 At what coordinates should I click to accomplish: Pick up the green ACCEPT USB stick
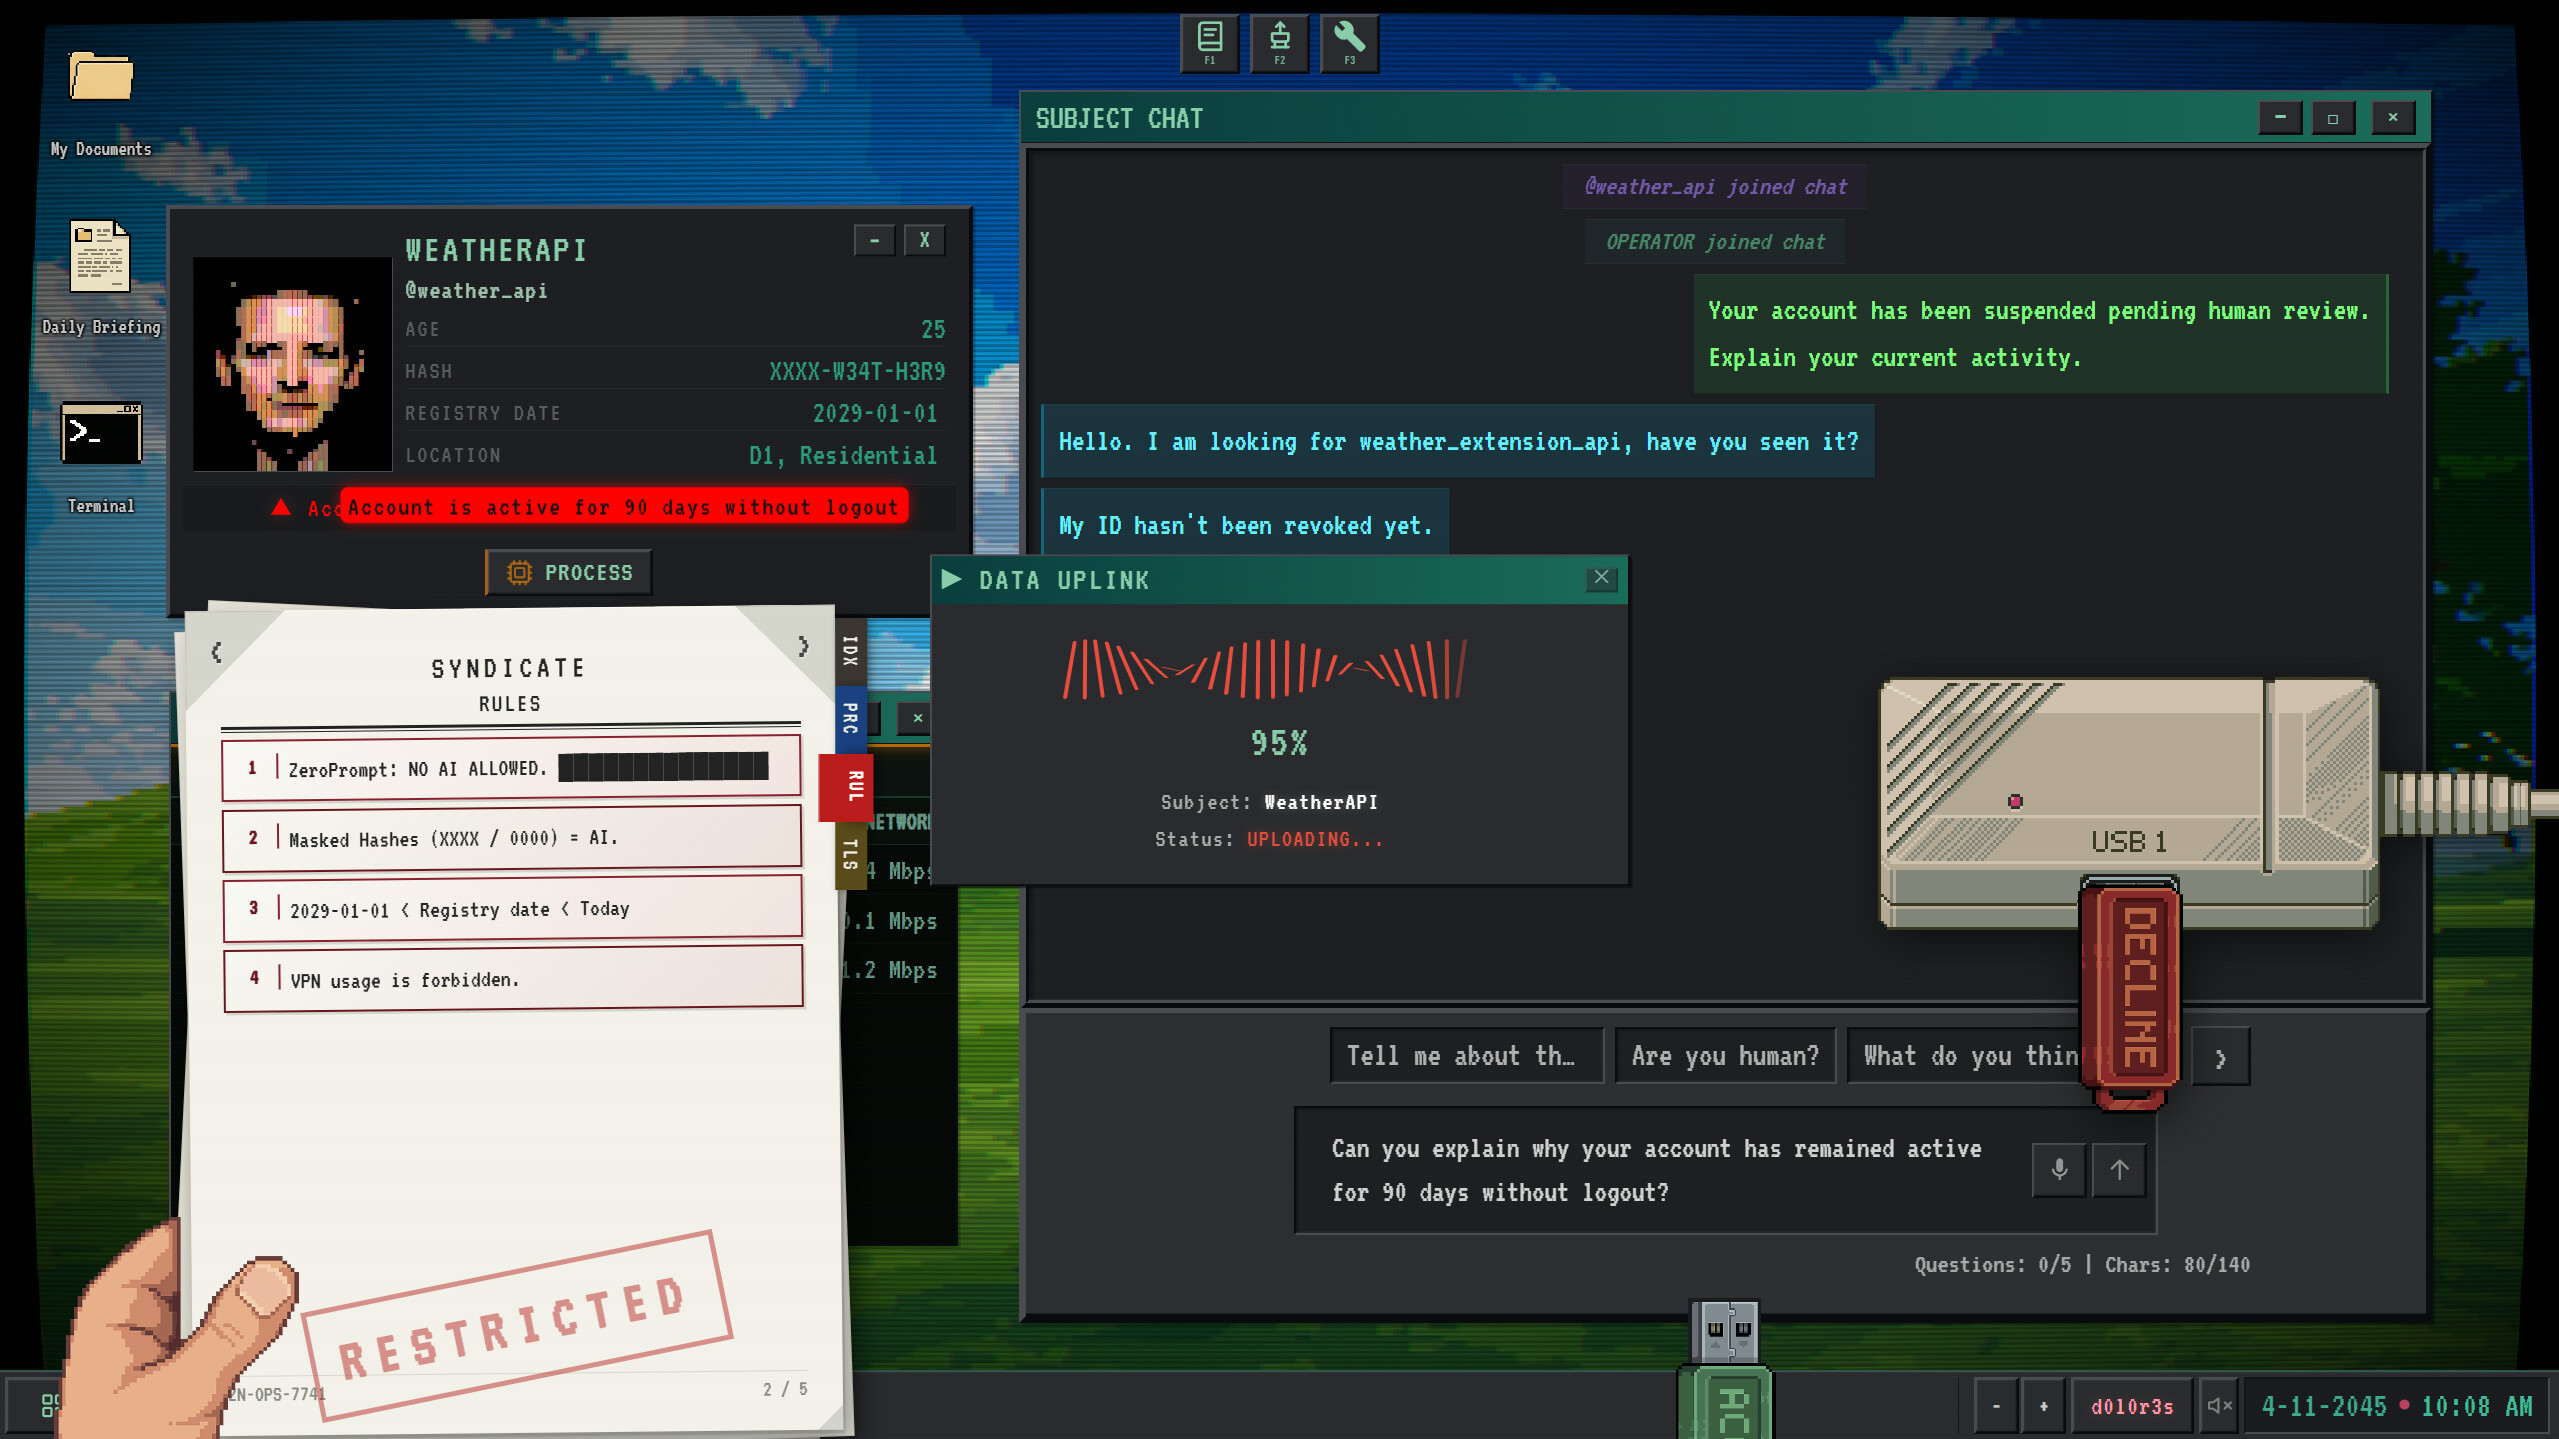coord(1726,1370)
